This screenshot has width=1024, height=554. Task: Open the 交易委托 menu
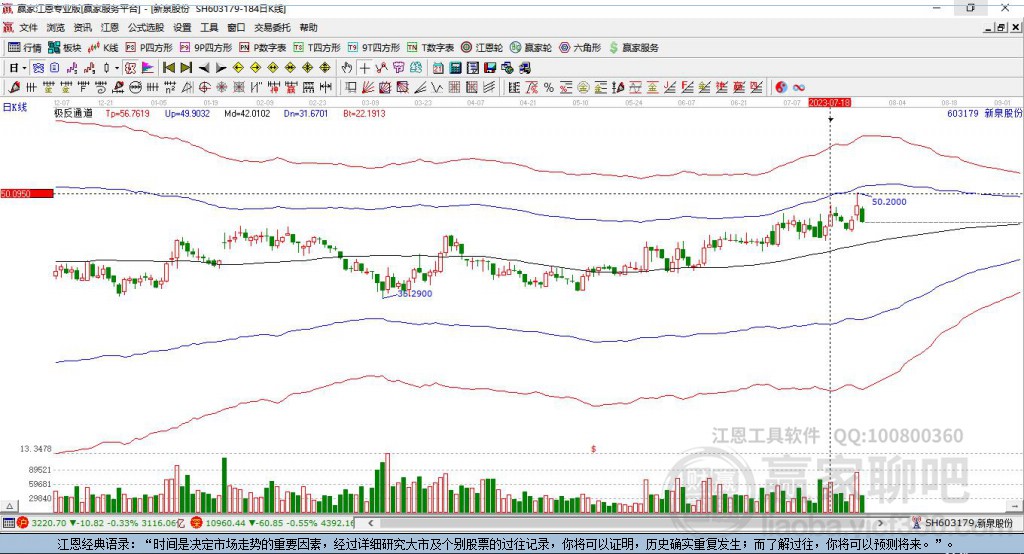point(272,27)
